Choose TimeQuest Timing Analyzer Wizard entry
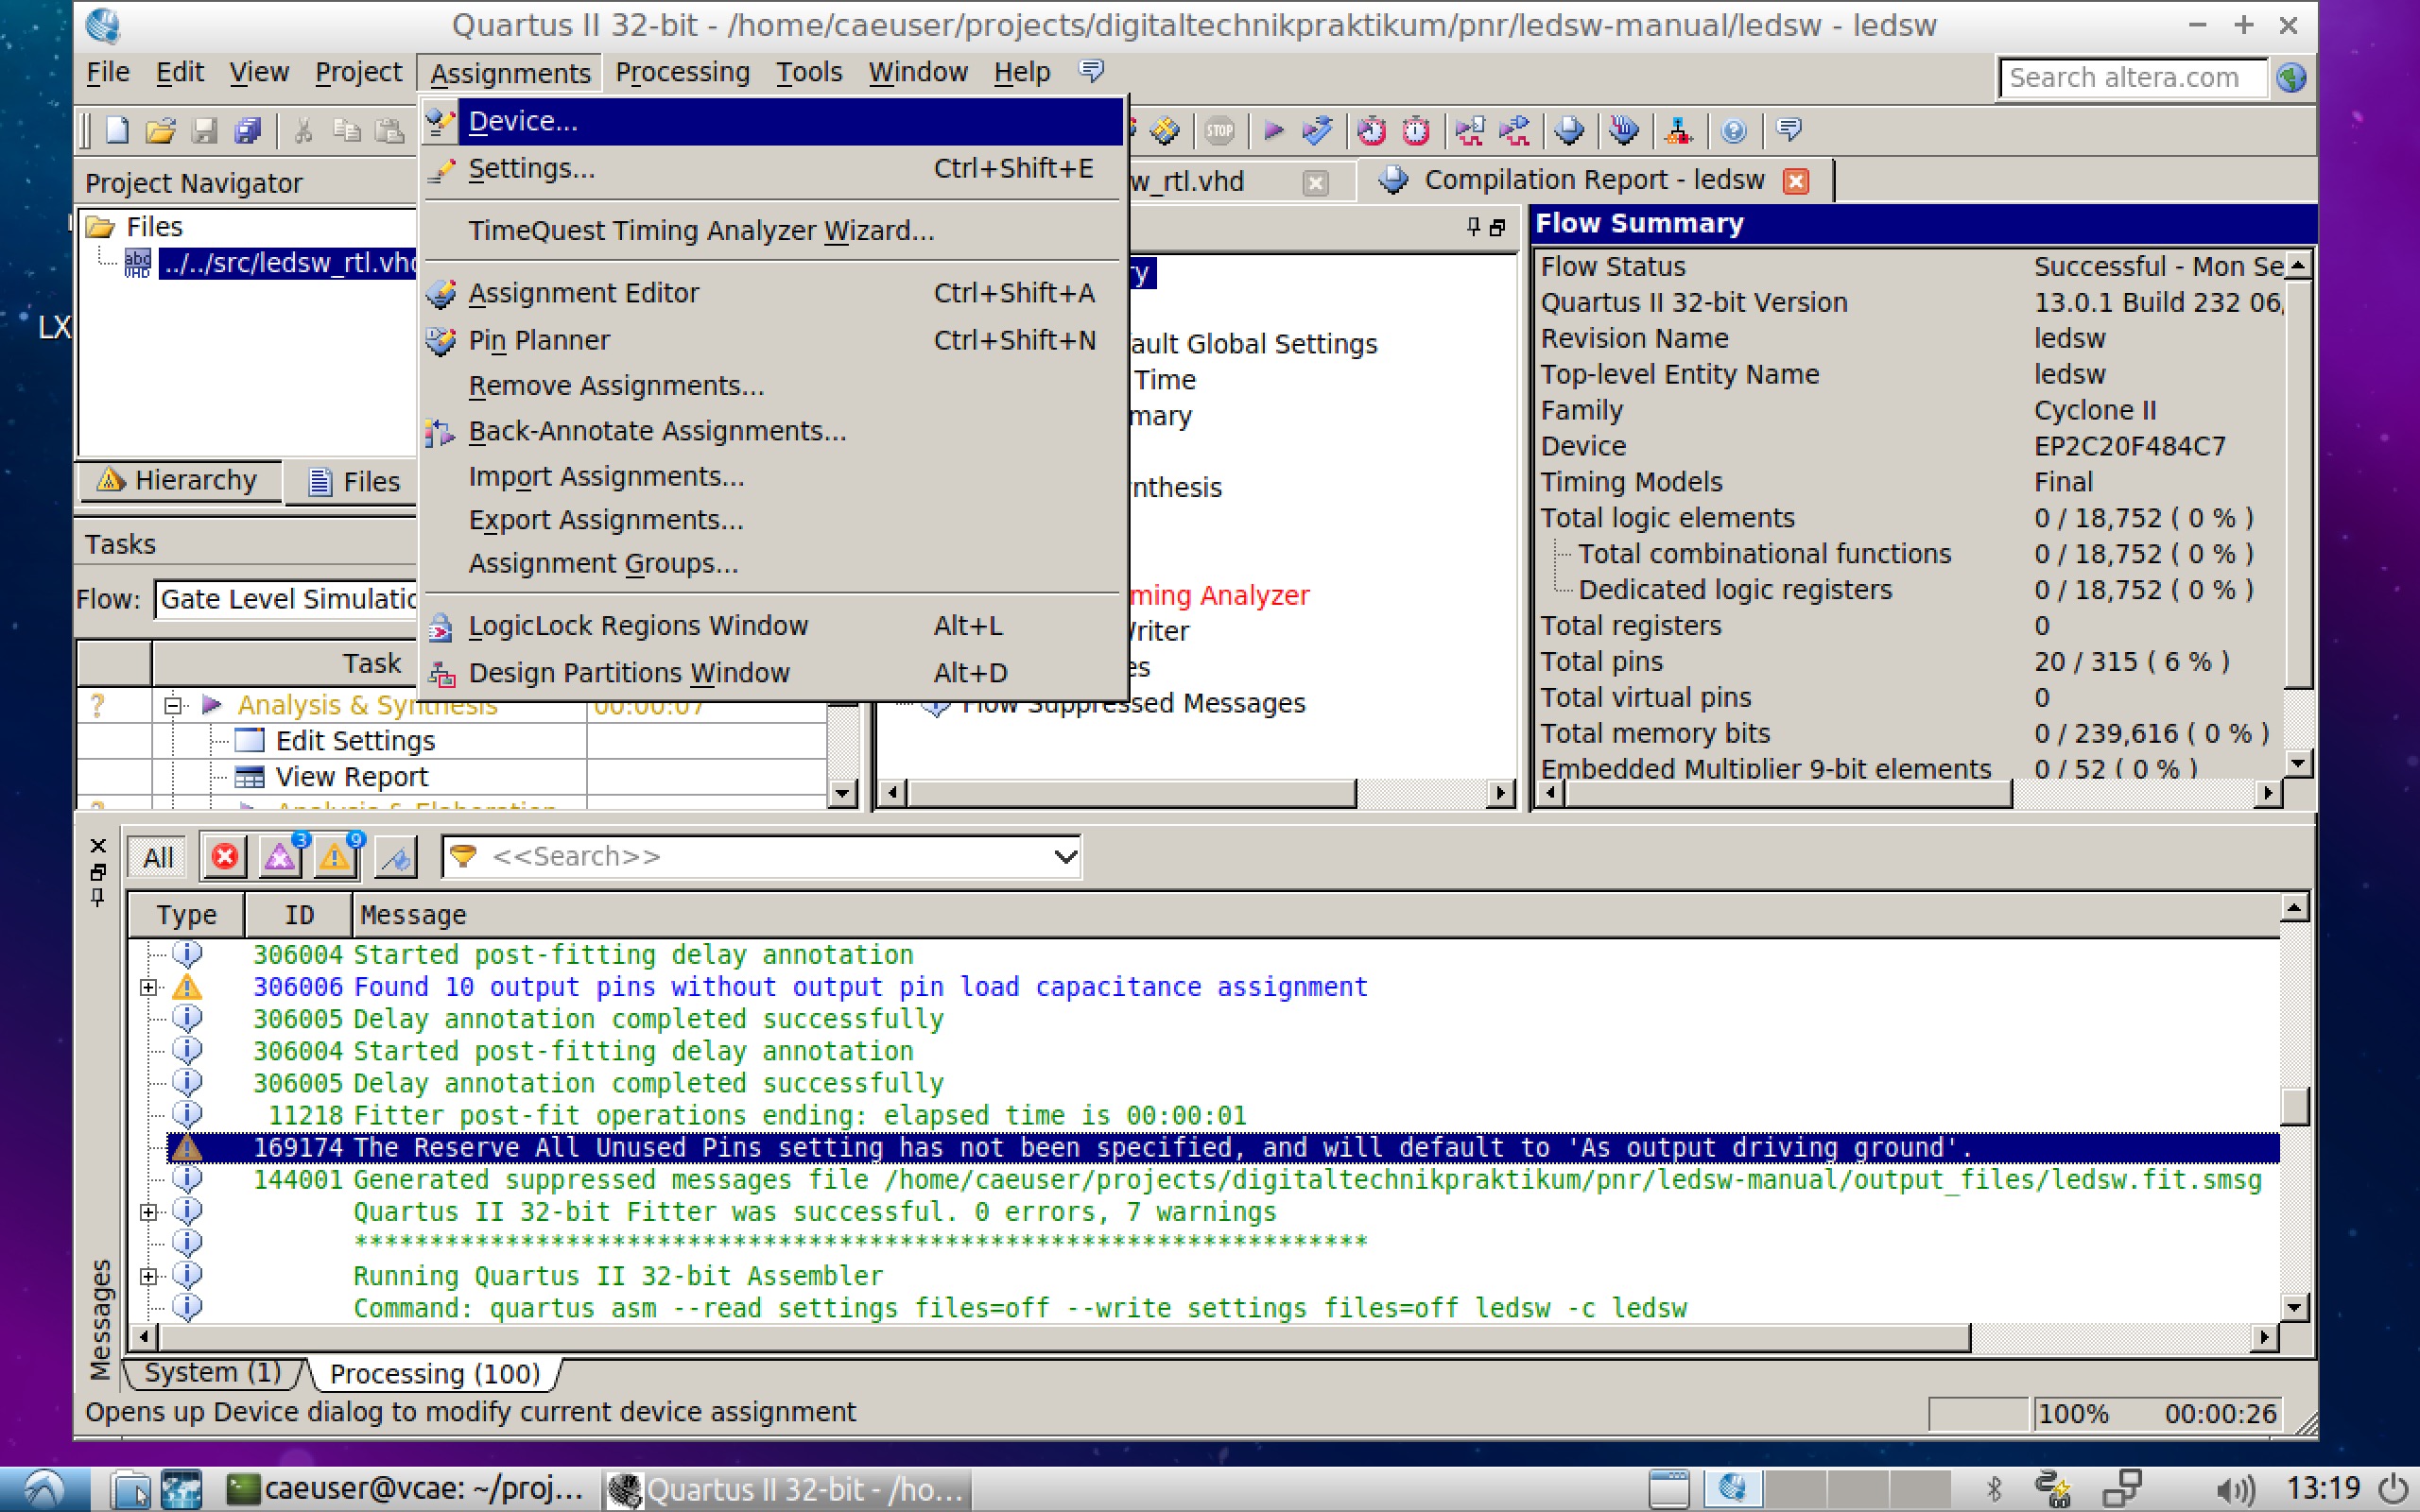This screenshot has width=2420, height=1512. pyautogui.click(x=772, y=230)
